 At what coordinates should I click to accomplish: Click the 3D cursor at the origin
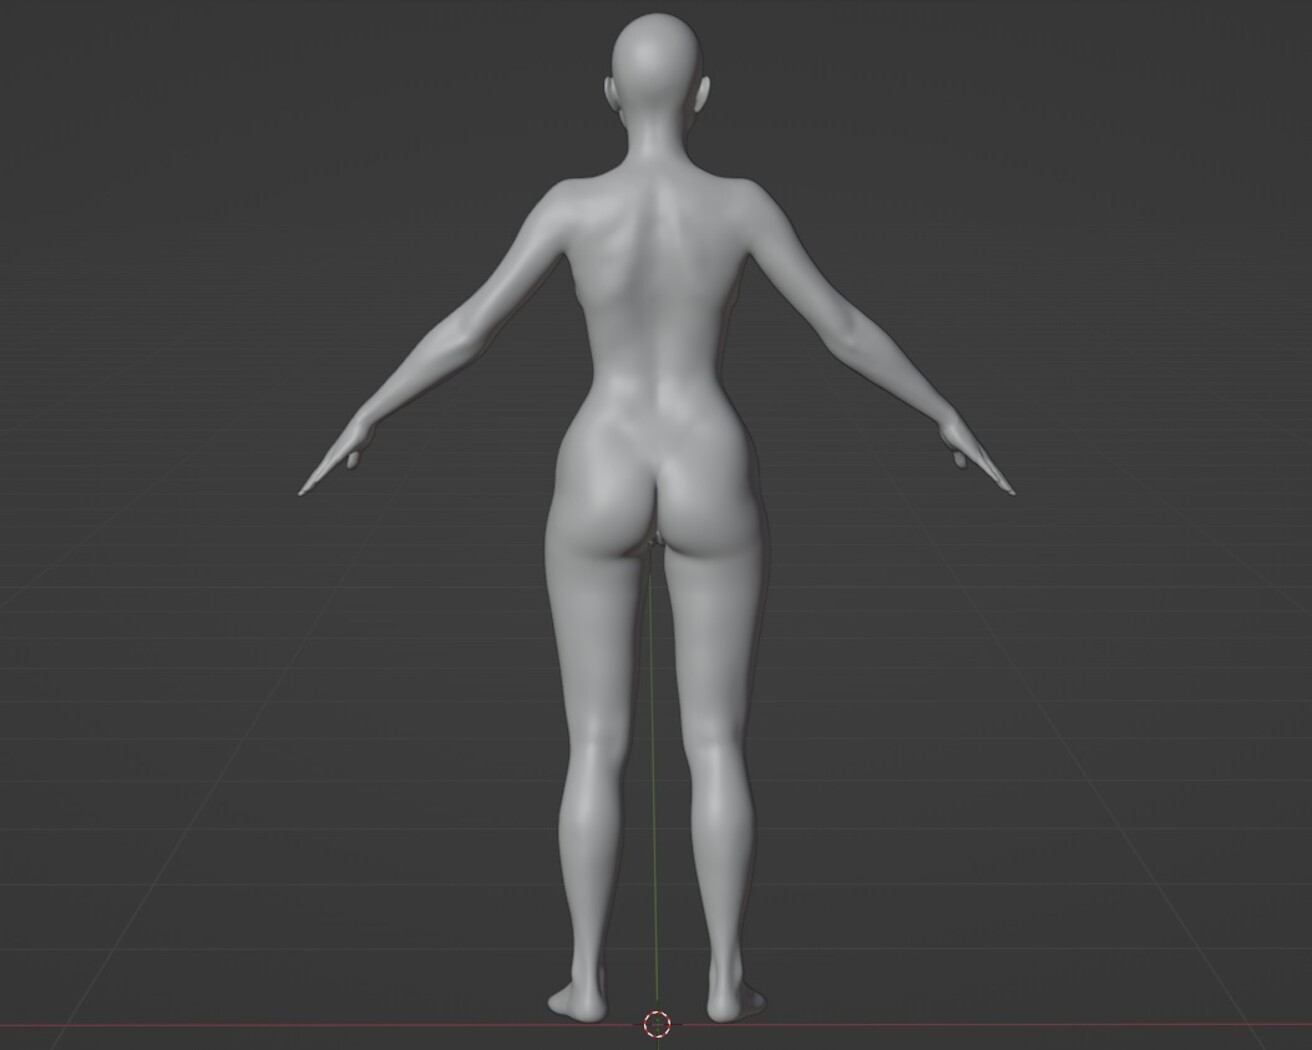[x=657, y=1024]
